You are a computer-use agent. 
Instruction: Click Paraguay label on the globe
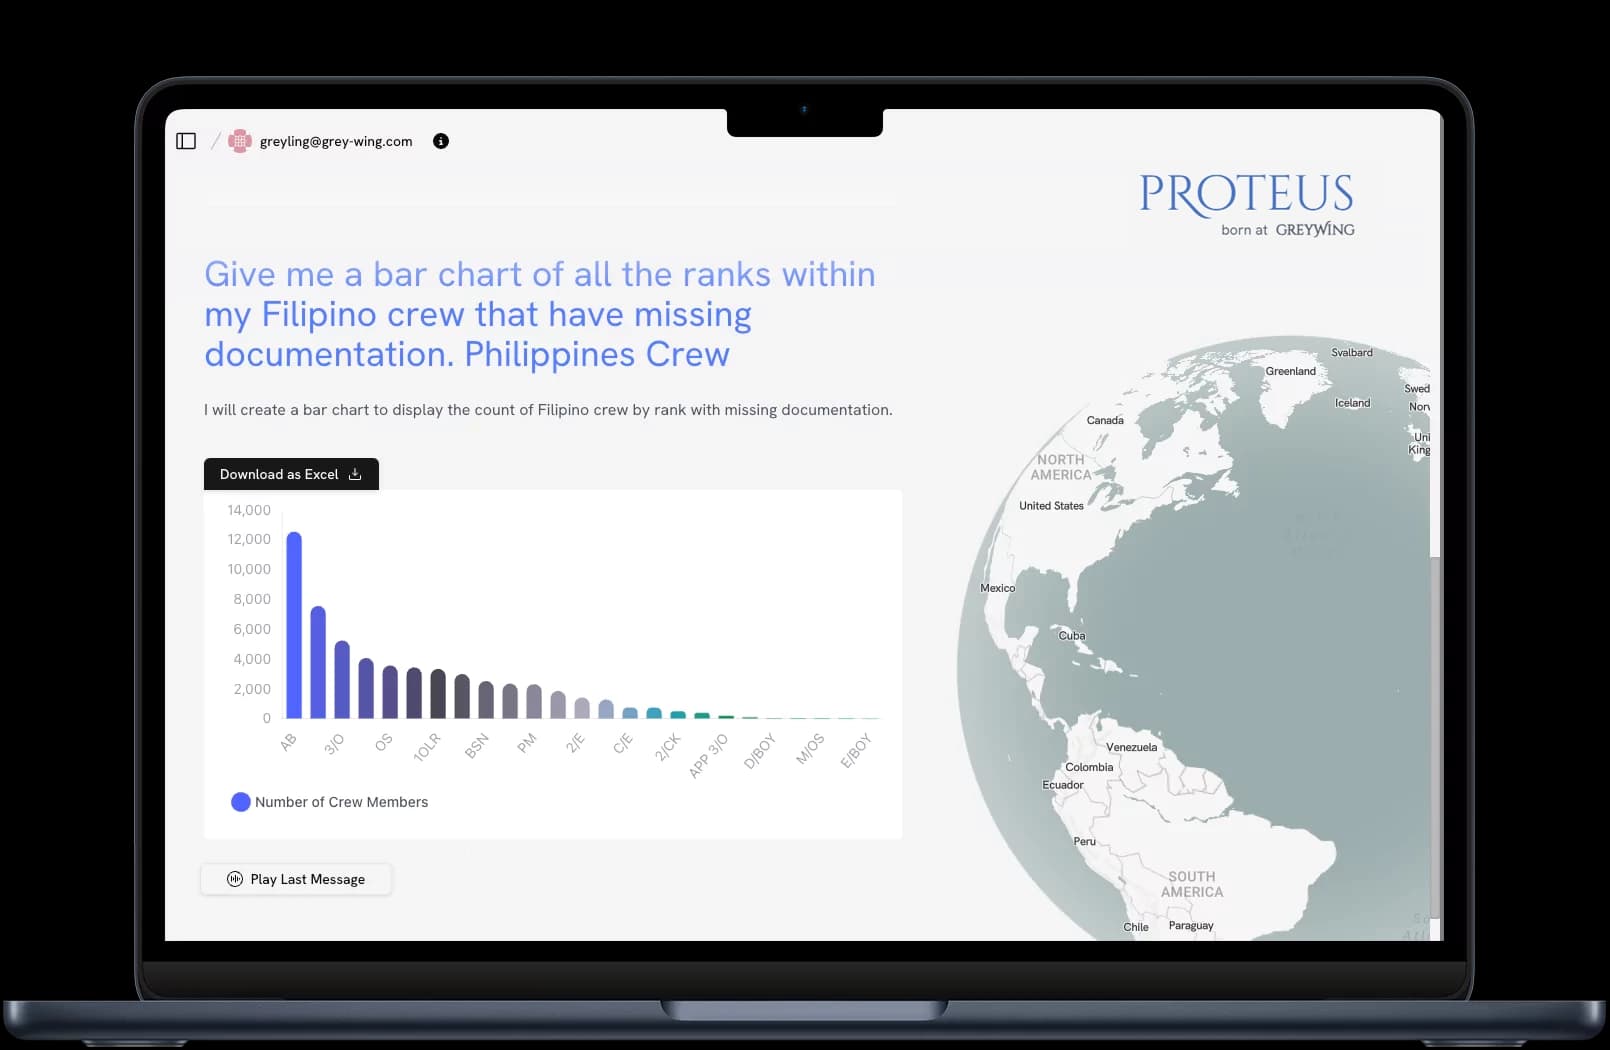1191,926
